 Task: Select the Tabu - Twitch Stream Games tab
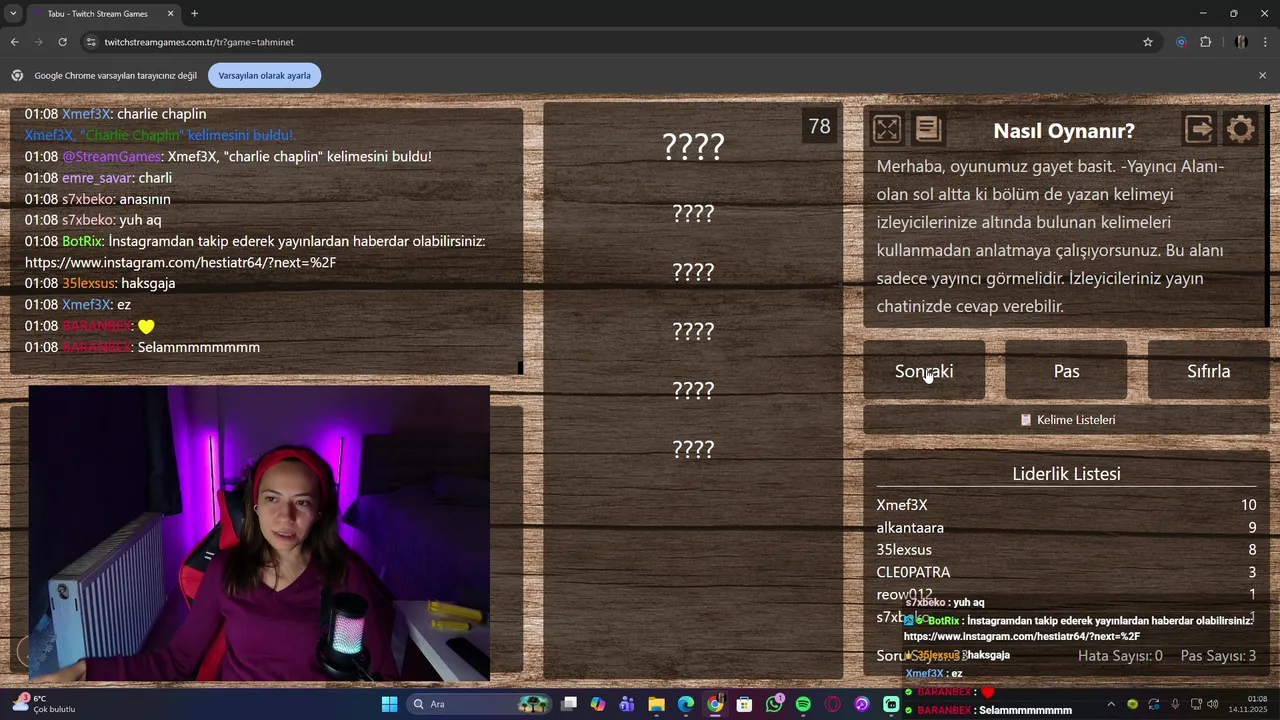pos(103,14)
